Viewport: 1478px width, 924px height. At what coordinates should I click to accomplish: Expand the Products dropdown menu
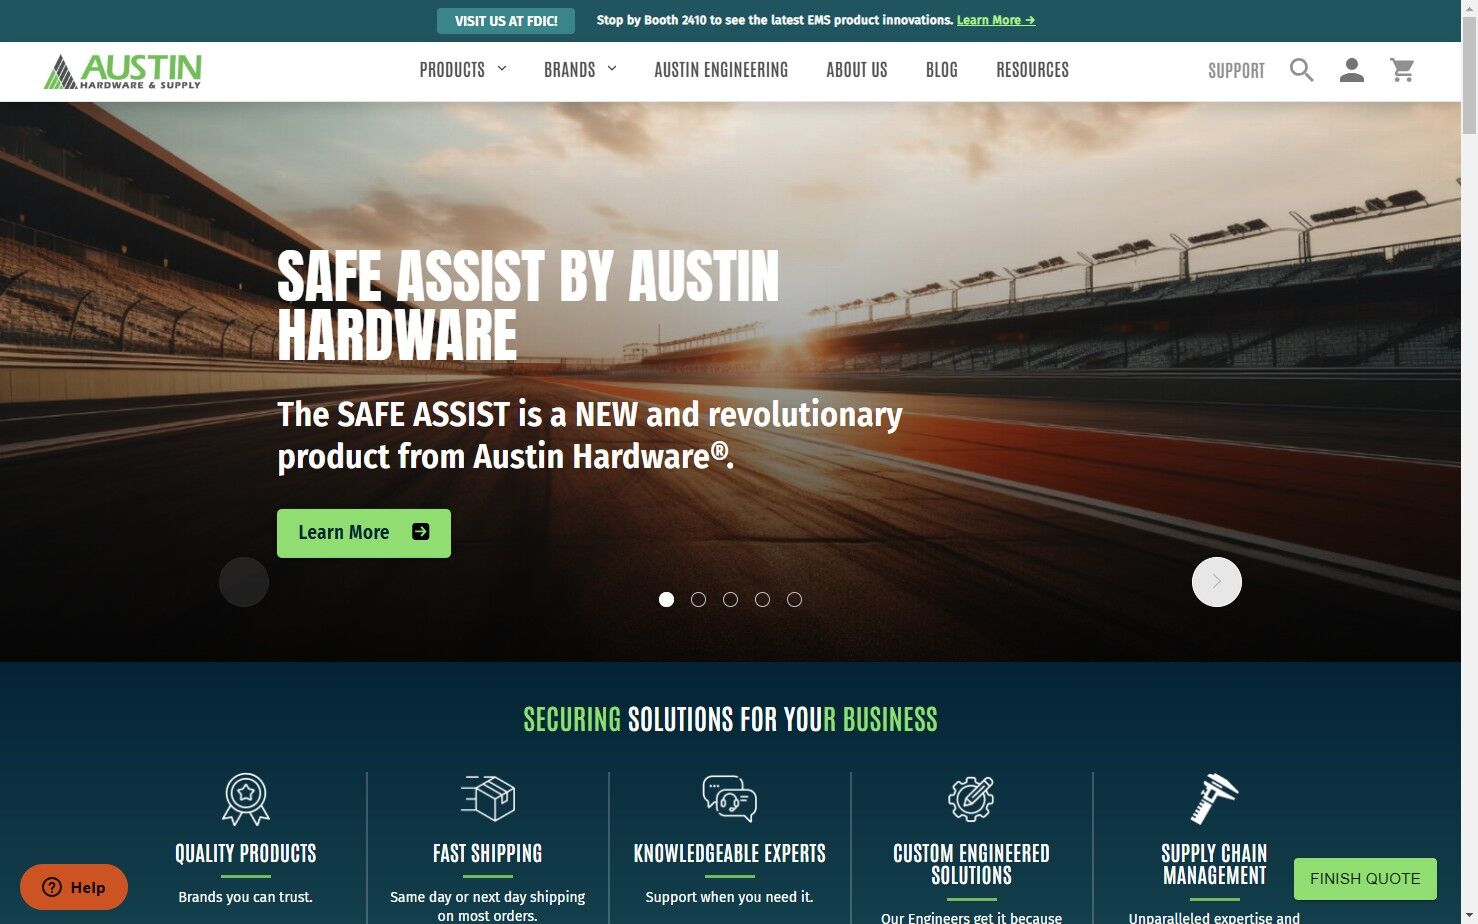[463, 70]
